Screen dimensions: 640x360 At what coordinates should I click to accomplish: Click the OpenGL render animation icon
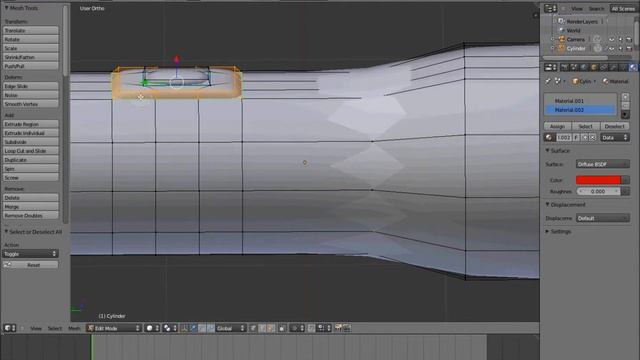tap(347, 328)
